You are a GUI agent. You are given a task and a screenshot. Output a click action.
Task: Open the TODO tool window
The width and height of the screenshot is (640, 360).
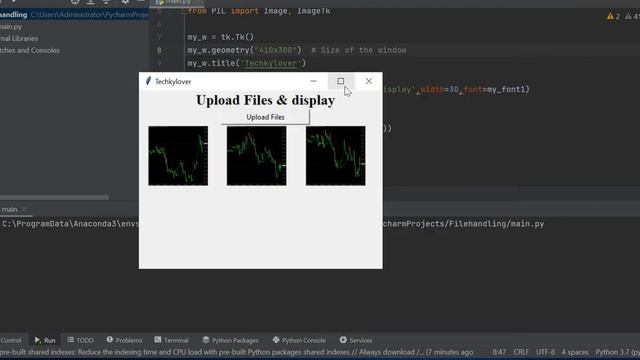tap(80, 340)
